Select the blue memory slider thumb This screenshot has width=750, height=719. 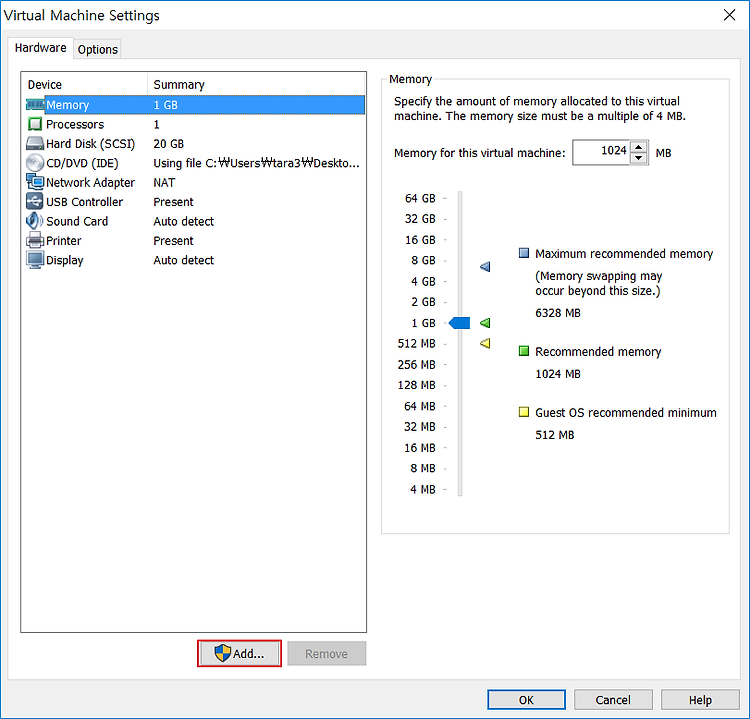tap(459, 323)
